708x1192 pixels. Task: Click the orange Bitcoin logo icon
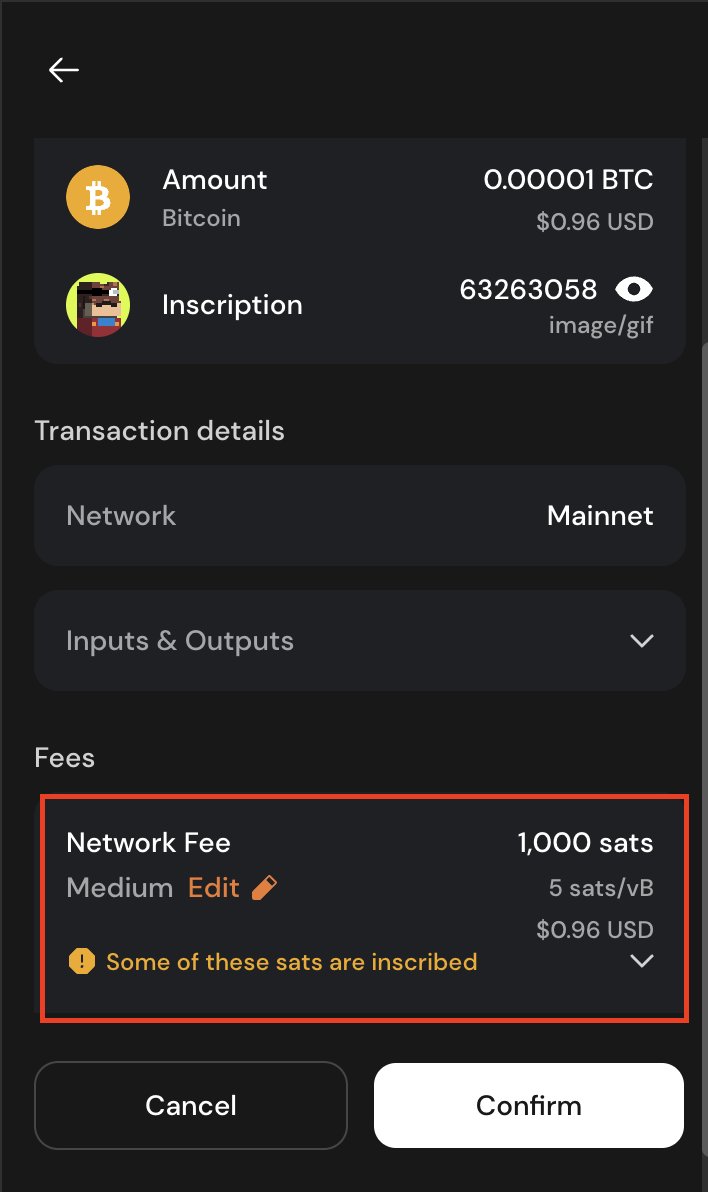(x=98, y=197)
